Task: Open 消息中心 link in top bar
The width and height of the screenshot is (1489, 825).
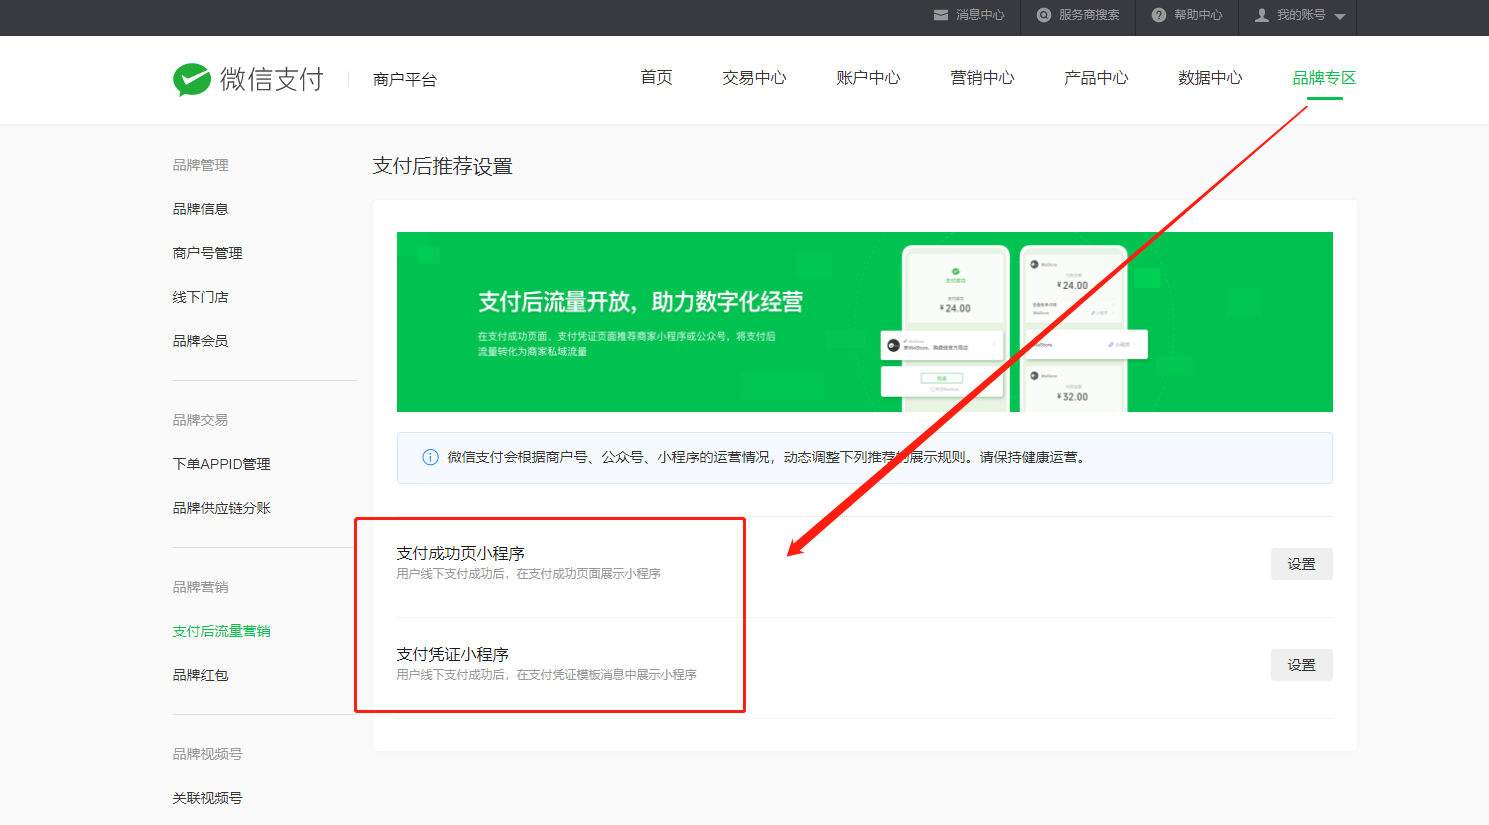Action: (980, 15)
